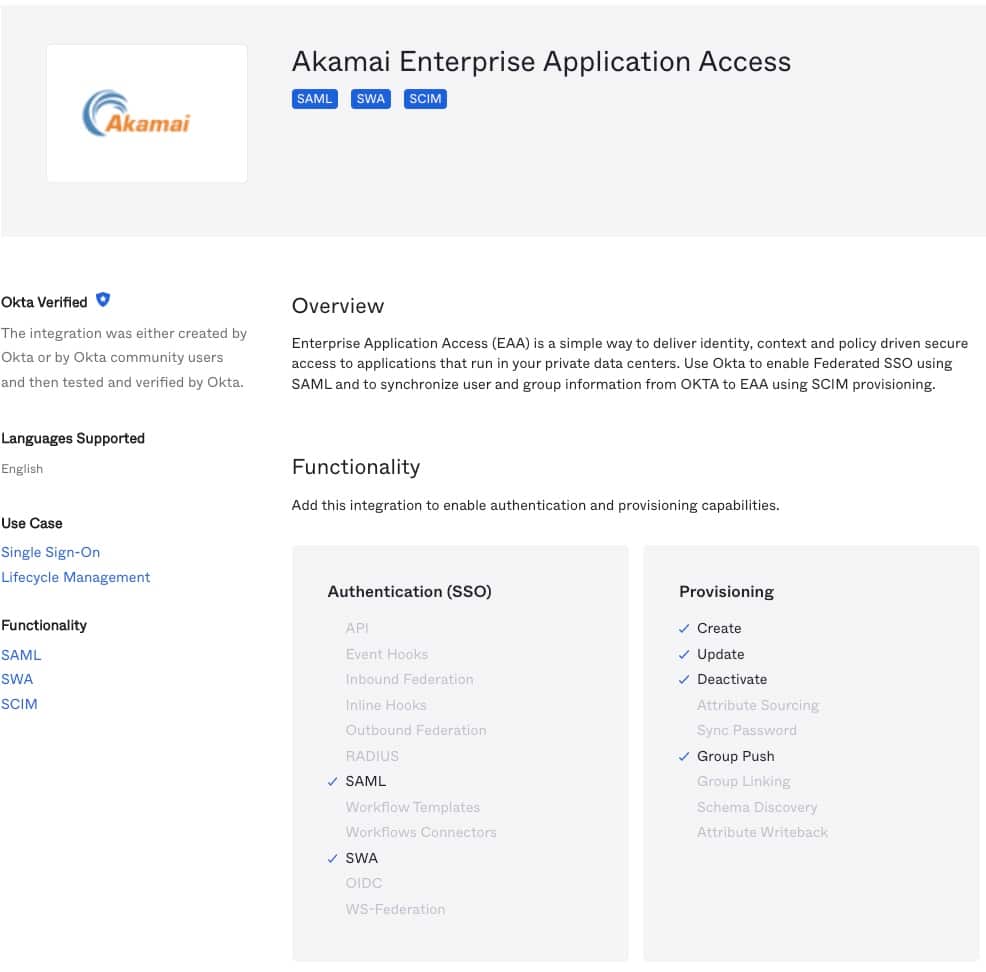Click the SAML badge under the title
Image resolution: width=986 pixels, height=972 pixels.
tap(314, 99)
